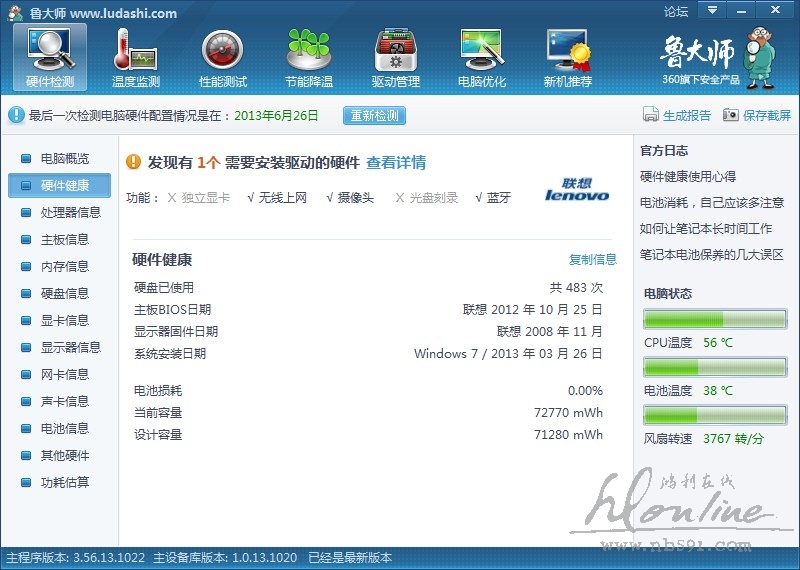Open the title bar dropdown menu arrow
Viewport: 800px width, 570px height.
click(x=712, y=11)
